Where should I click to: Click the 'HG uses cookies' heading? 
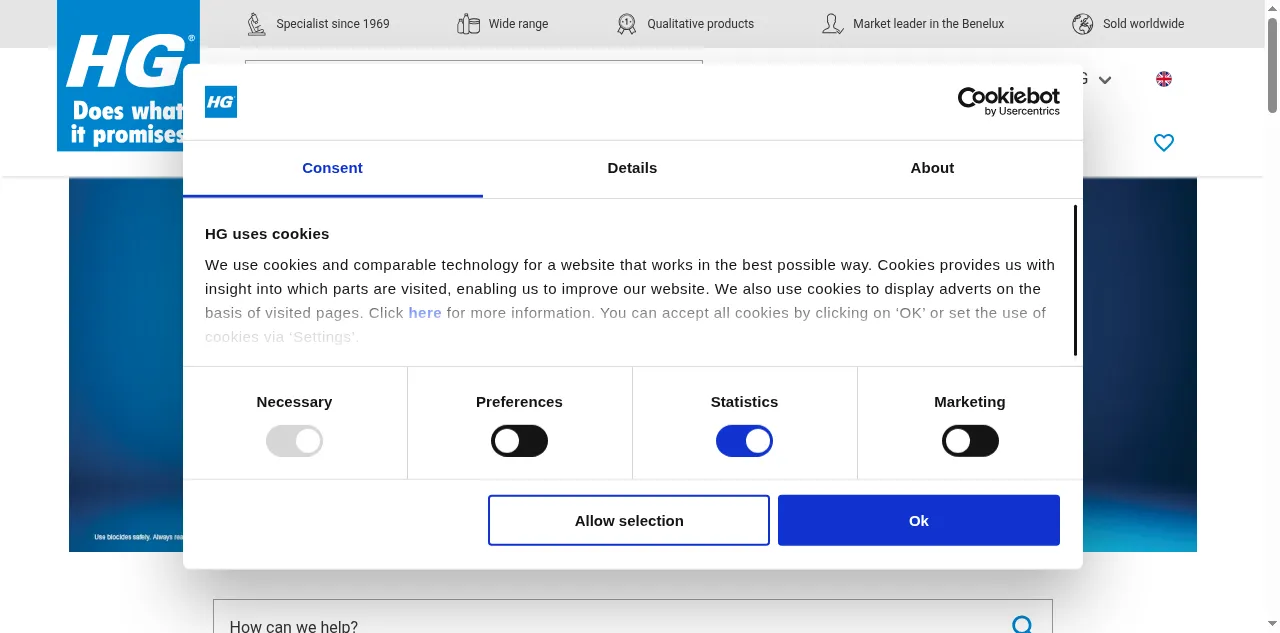tap(267, 234)
